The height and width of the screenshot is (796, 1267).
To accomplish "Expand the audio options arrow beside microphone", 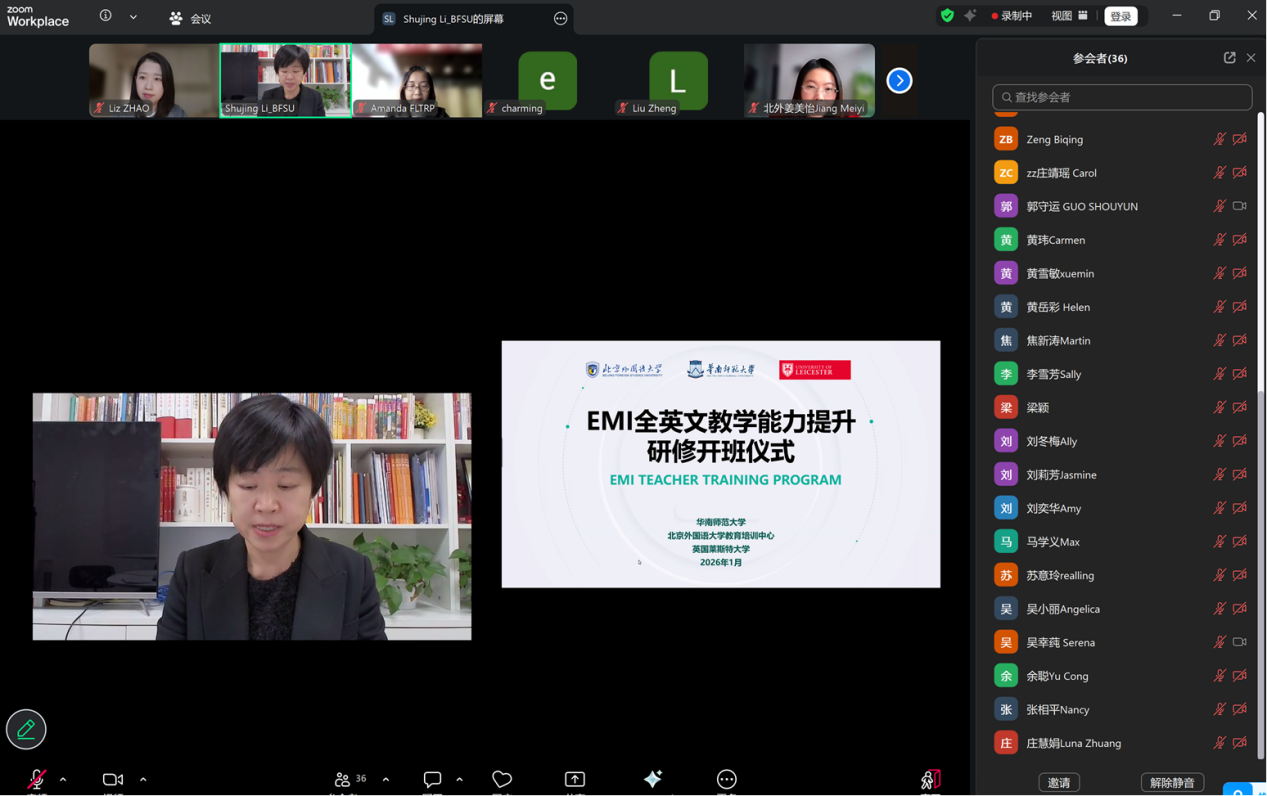I will pyautogui.click(x=63, y=780).
